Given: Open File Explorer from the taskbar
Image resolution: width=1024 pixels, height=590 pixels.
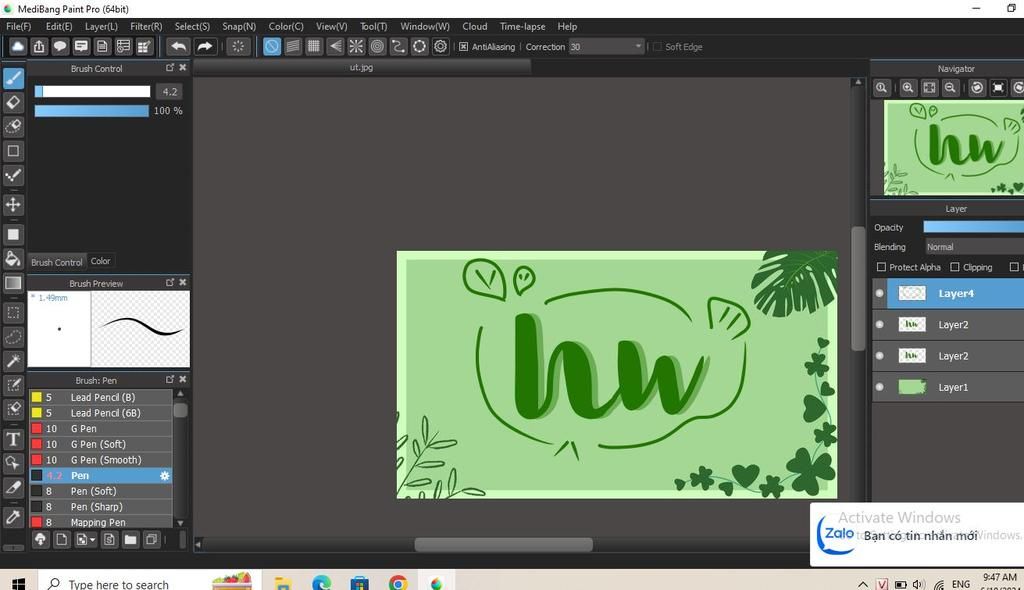Looking at the screenshot, I should click(282, 582).
